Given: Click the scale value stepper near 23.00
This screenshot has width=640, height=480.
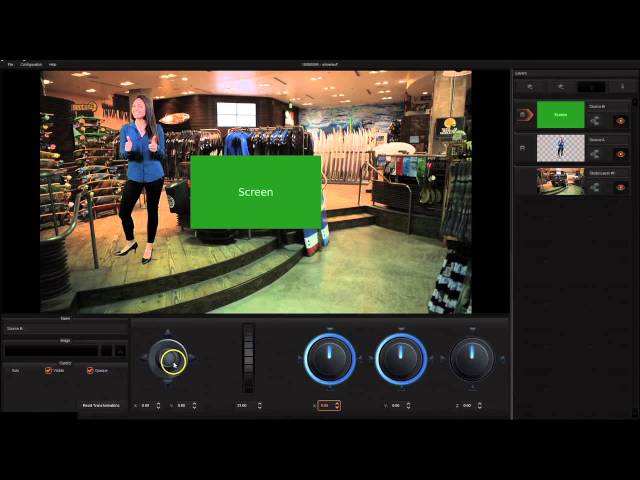Looking at the screenshot, I should tap(260, 405).
